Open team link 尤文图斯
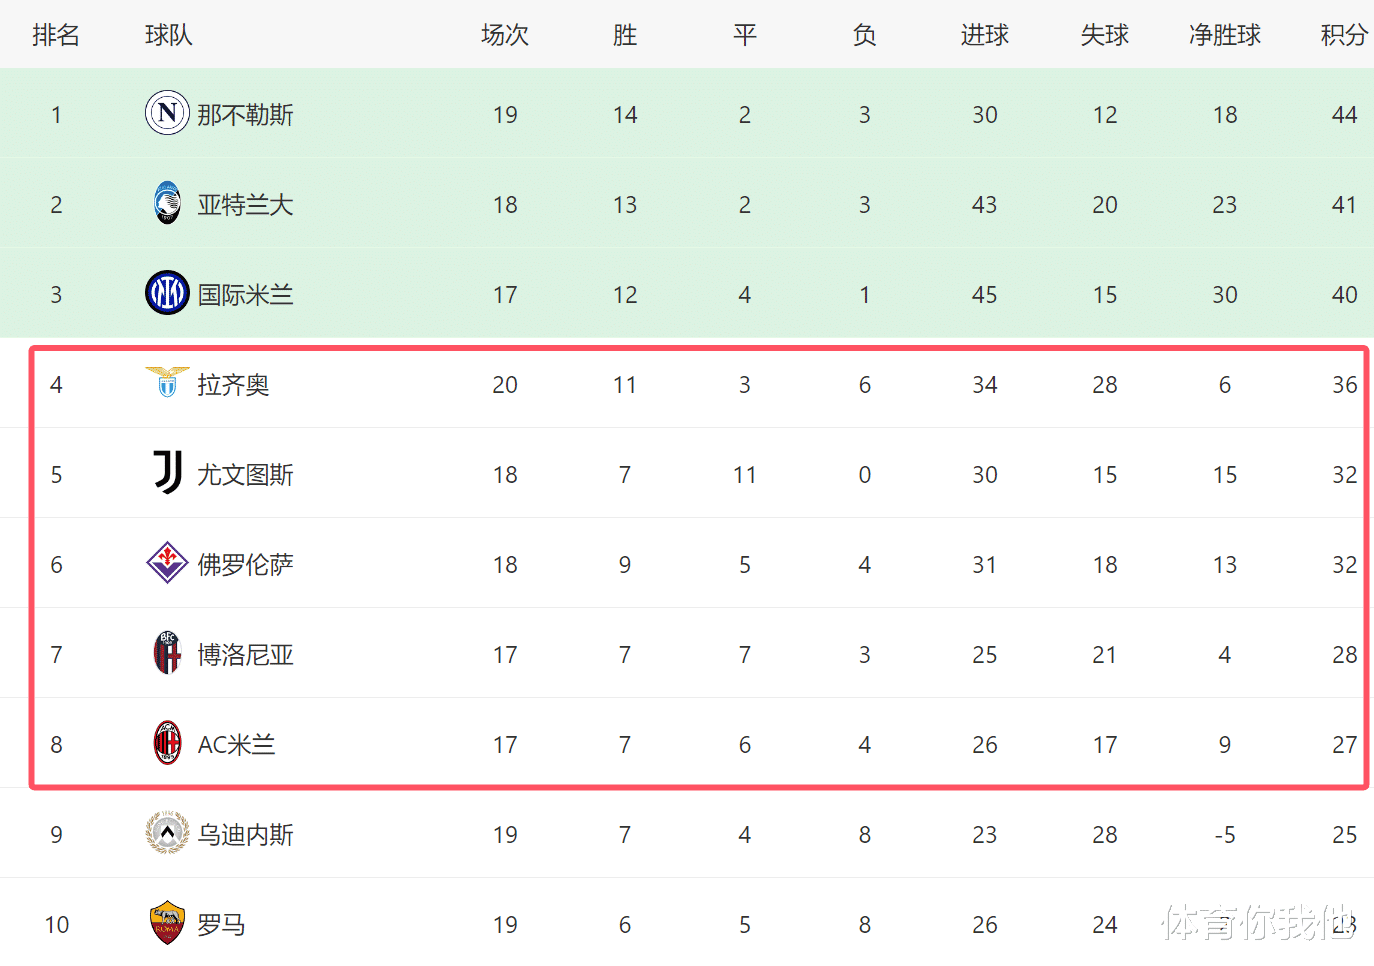Image resolution: width=1374 pixels, height=966 pixels. pos(245,475)
